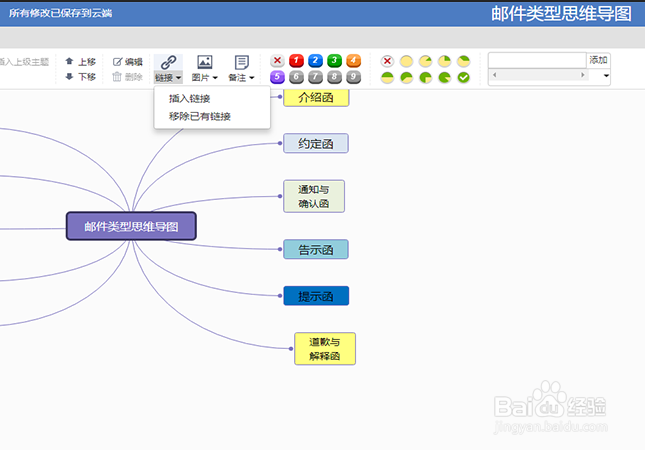The image size is (645, 450).
Task: Click the tag name input field
Action: [537, 60]
